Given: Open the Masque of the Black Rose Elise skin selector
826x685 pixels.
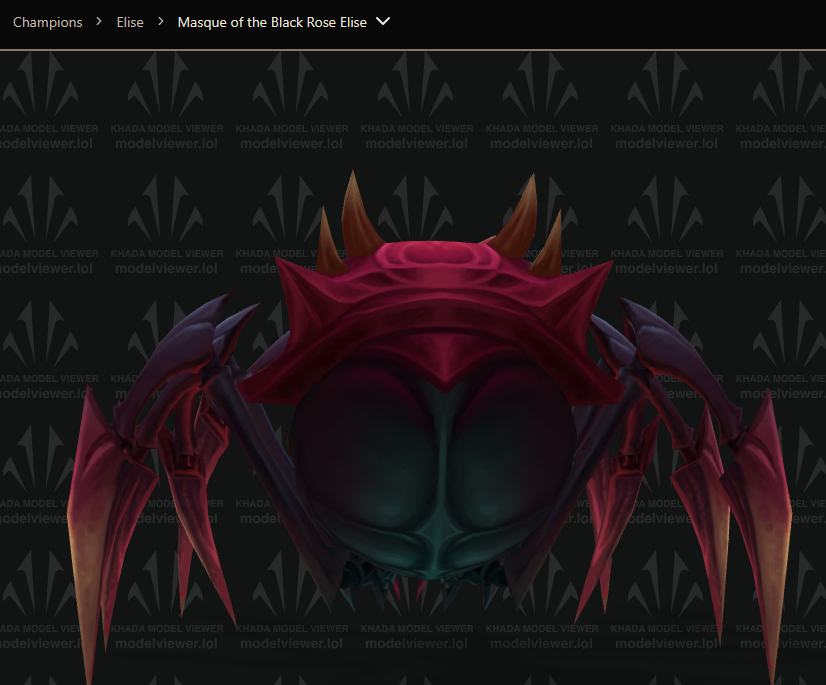Looking at the screenshot, I should coord(284,22).
